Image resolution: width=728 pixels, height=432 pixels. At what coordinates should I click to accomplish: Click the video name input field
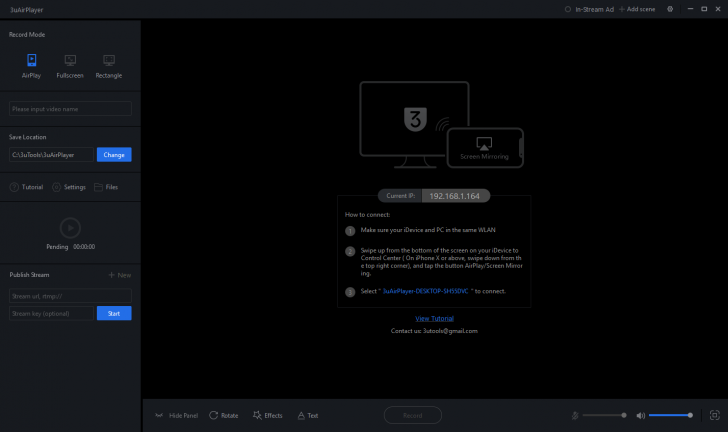70,109
